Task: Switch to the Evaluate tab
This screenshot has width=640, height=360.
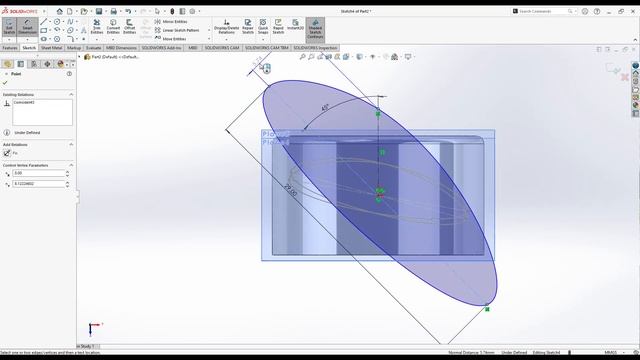Action: pos(93,48)
